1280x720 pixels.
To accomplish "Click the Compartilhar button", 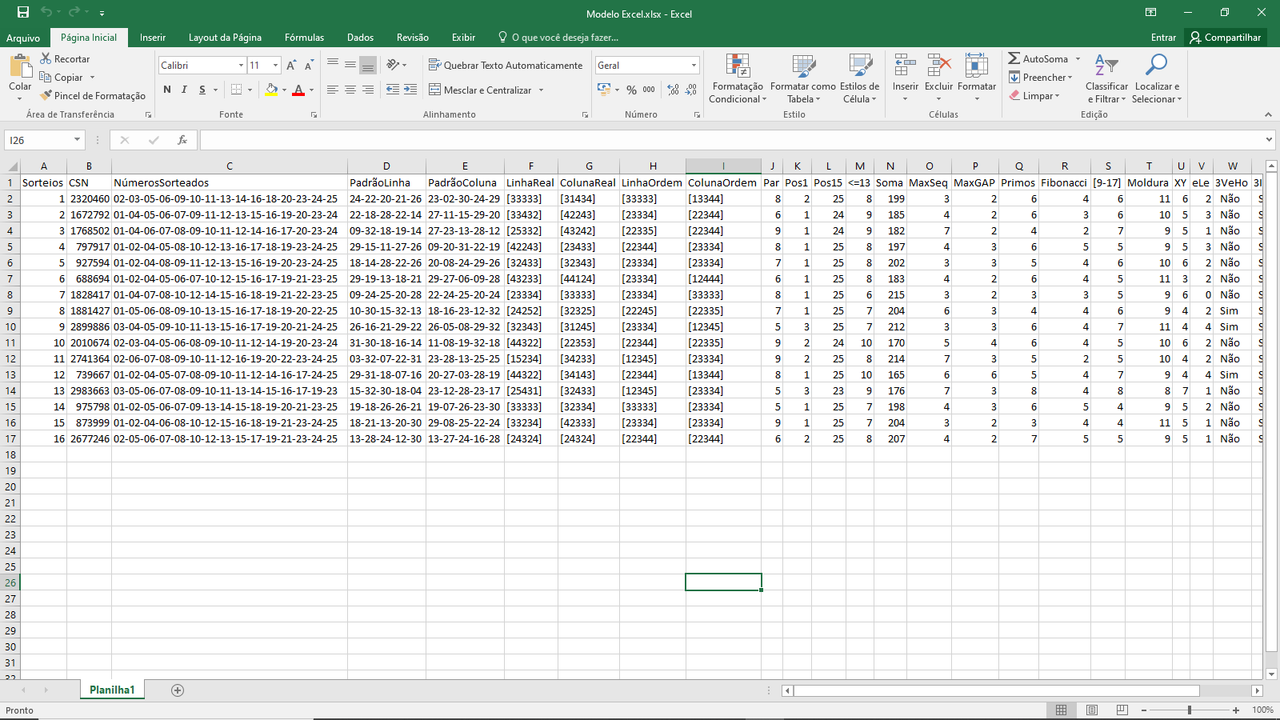I will point(1224,37).
